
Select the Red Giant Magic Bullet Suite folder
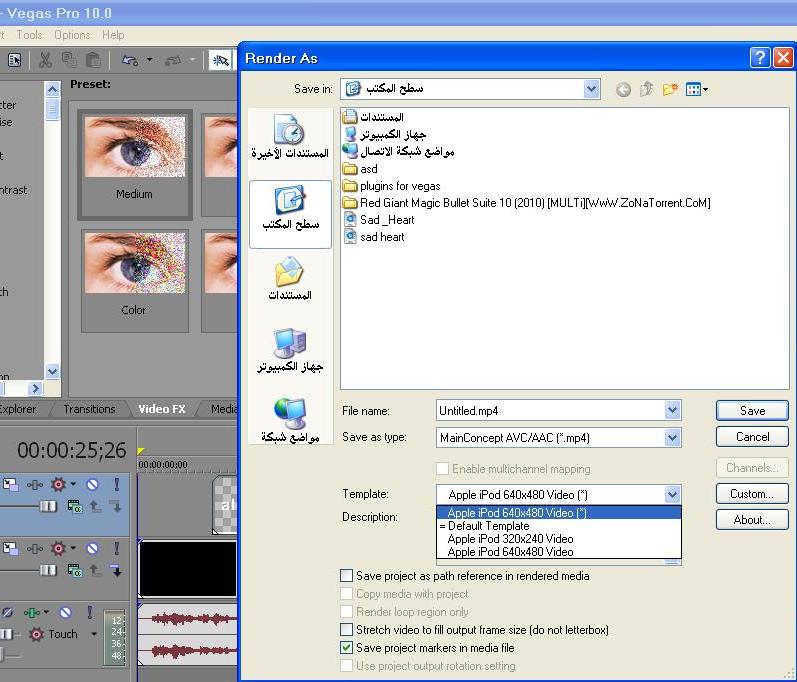(x=526, y=203)
